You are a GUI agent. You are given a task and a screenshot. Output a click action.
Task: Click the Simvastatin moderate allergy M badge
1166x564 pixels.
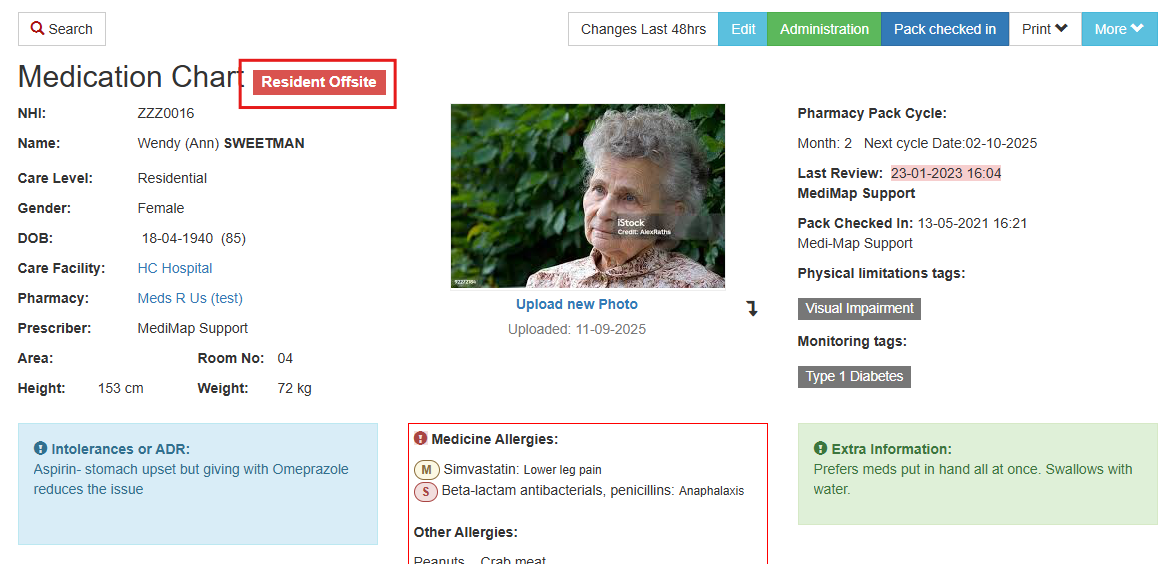[x=426, y=470]
